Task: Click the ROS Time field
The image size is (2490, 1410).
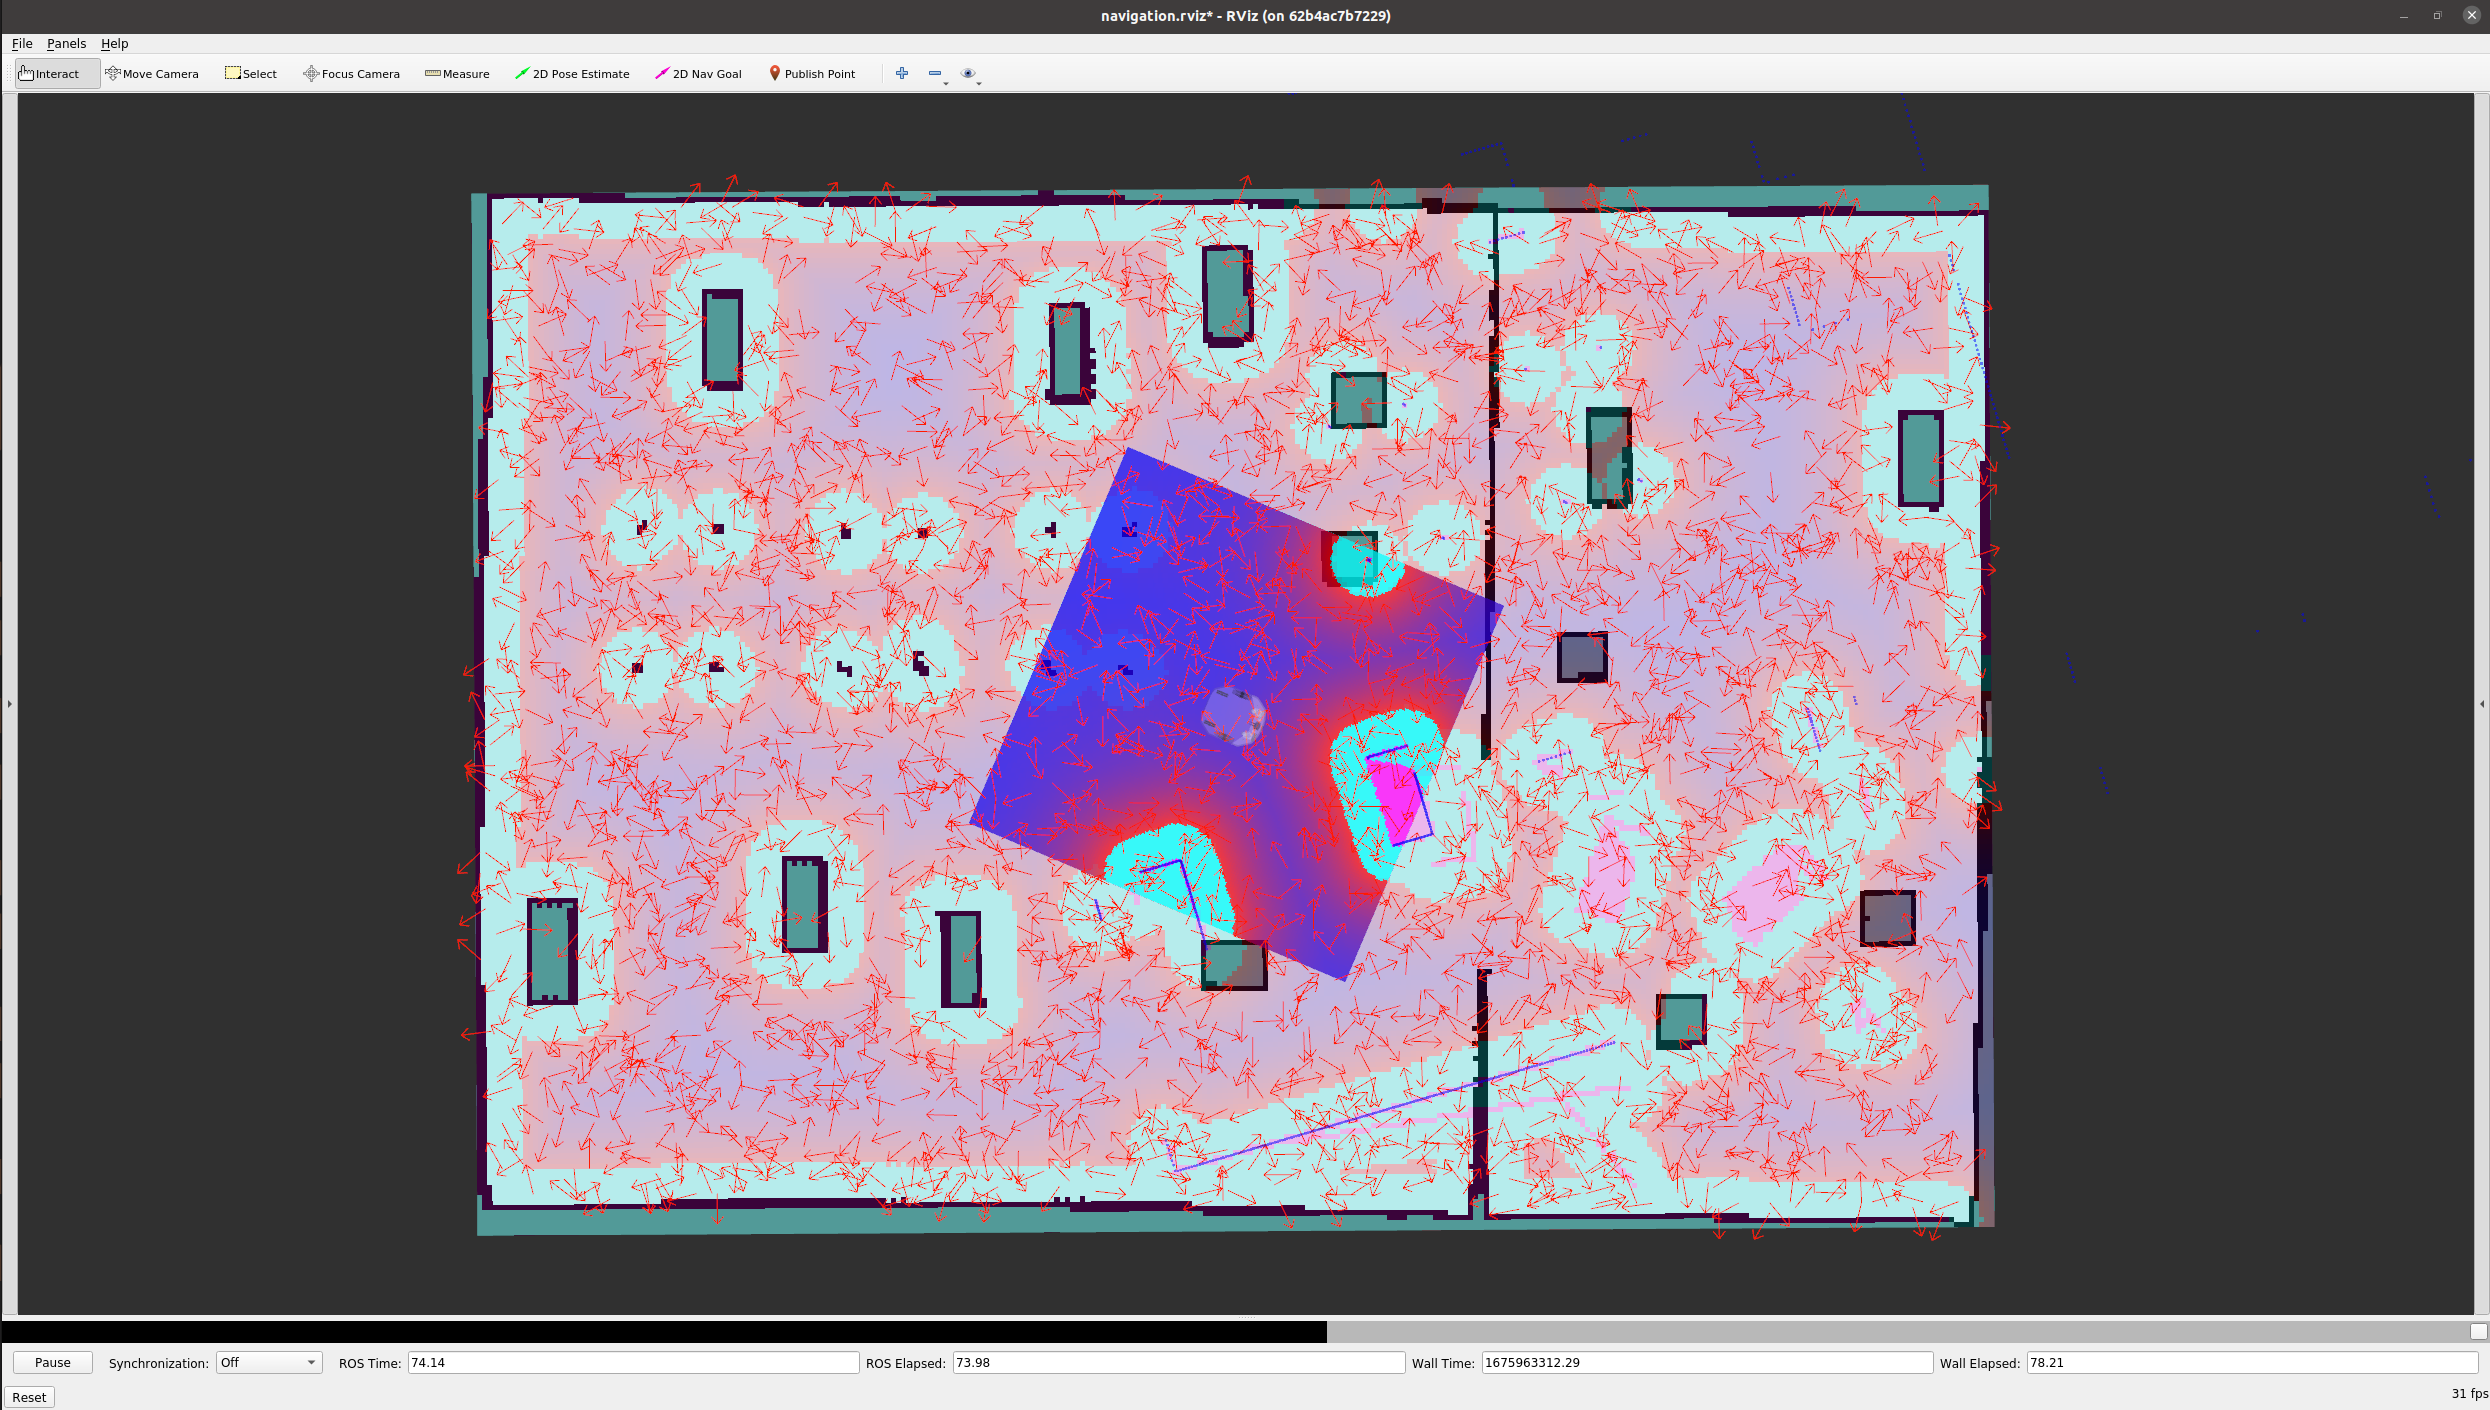Action: [x=632, y=1363]
